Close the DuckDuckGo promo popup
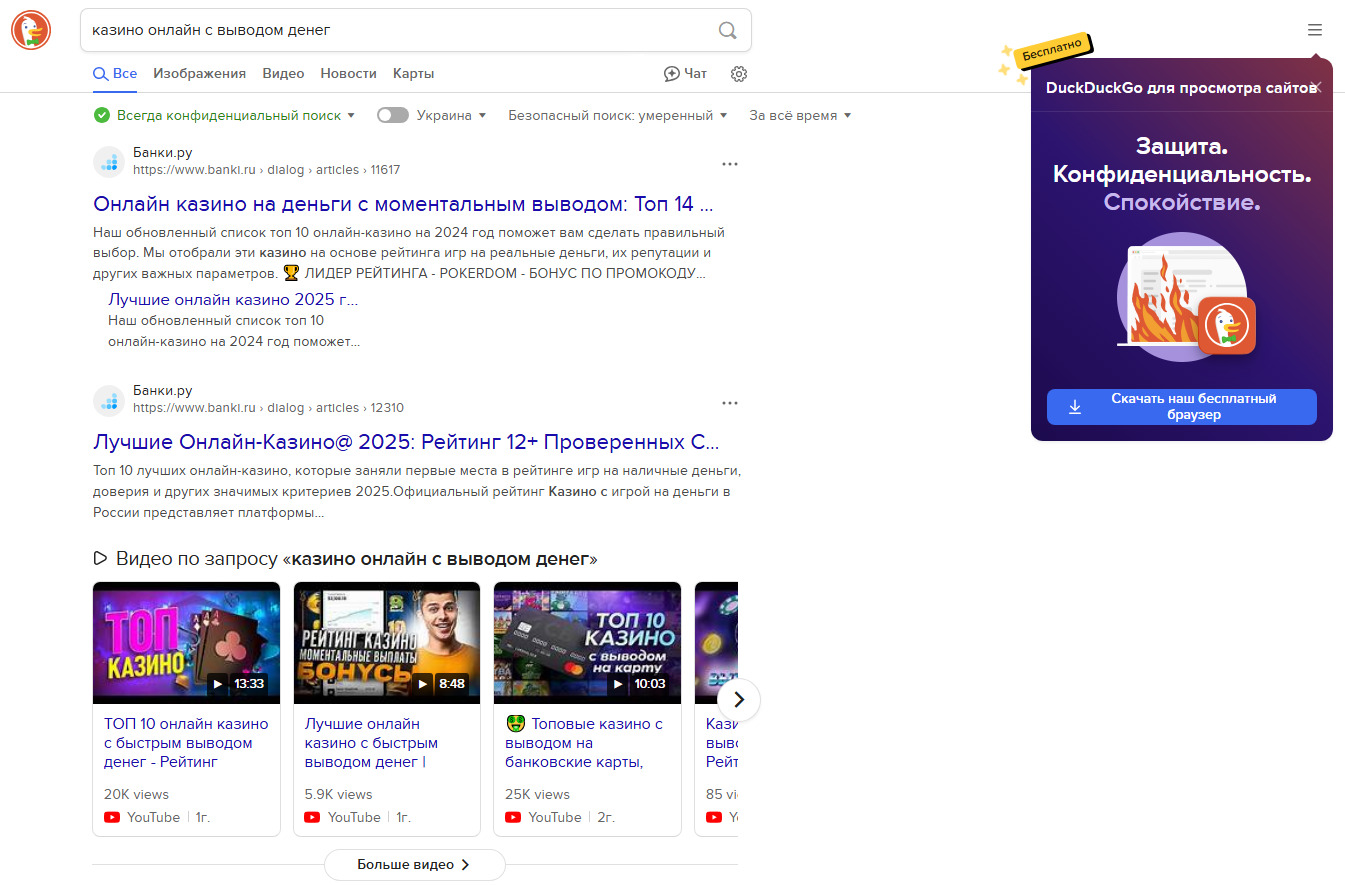This screenshot has width=1345, height=885. [x=1317, y=88]
